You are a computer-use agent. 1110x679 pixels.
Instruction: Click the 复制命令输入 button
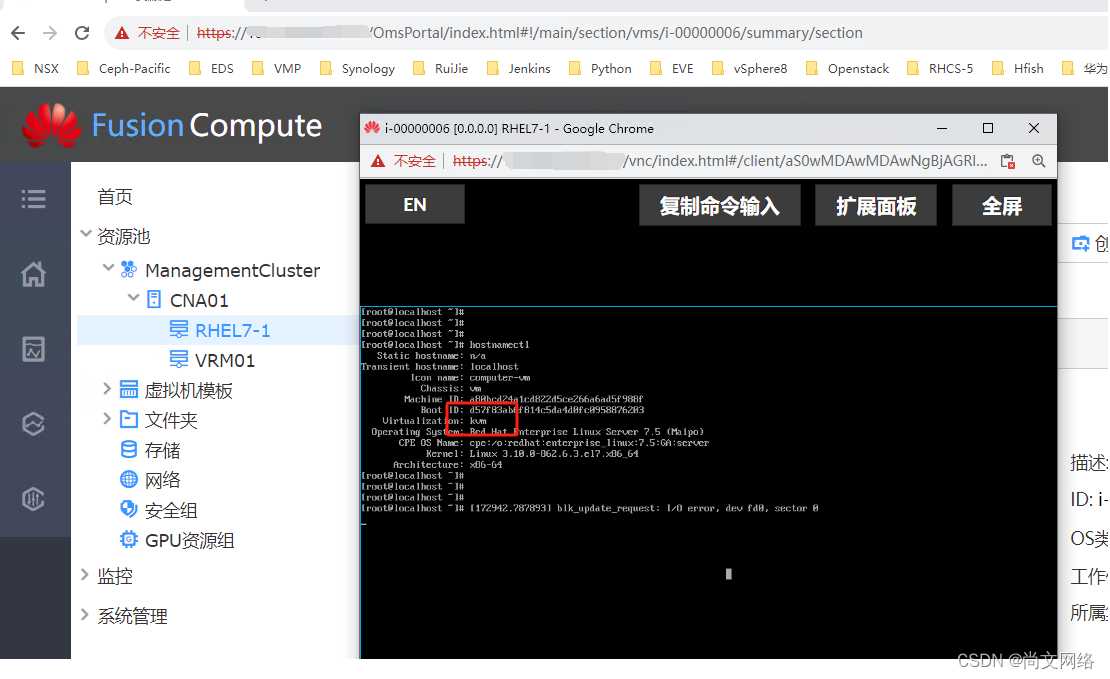tap(720, 205)
